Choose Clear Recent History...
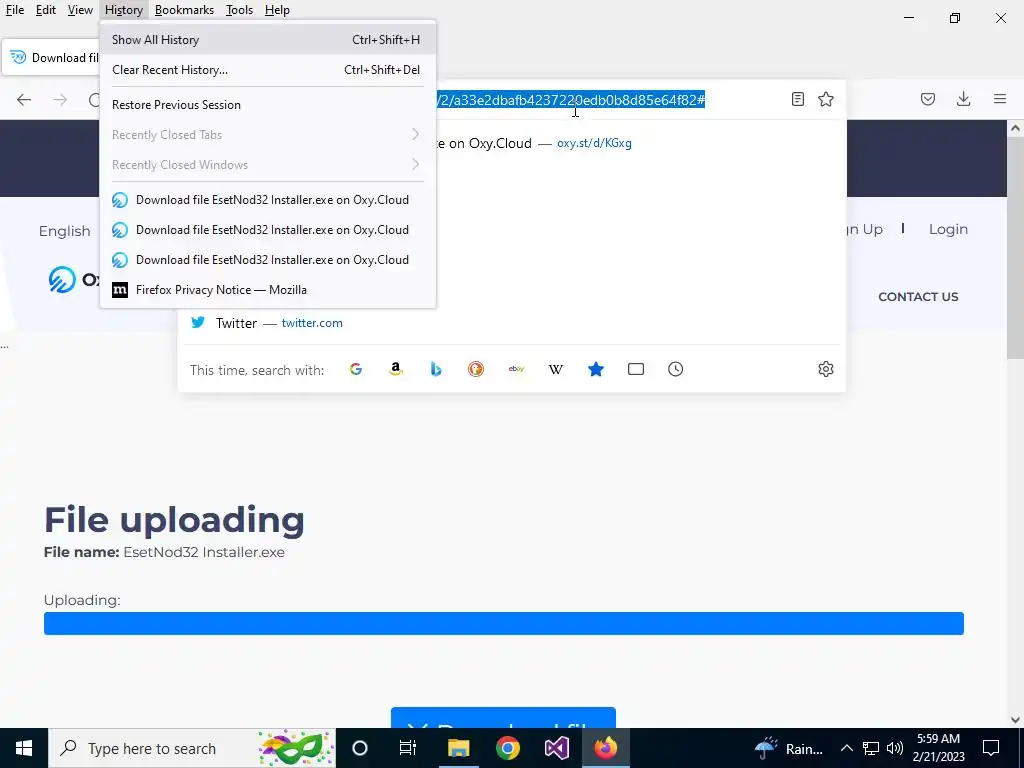 click(268, 70)
